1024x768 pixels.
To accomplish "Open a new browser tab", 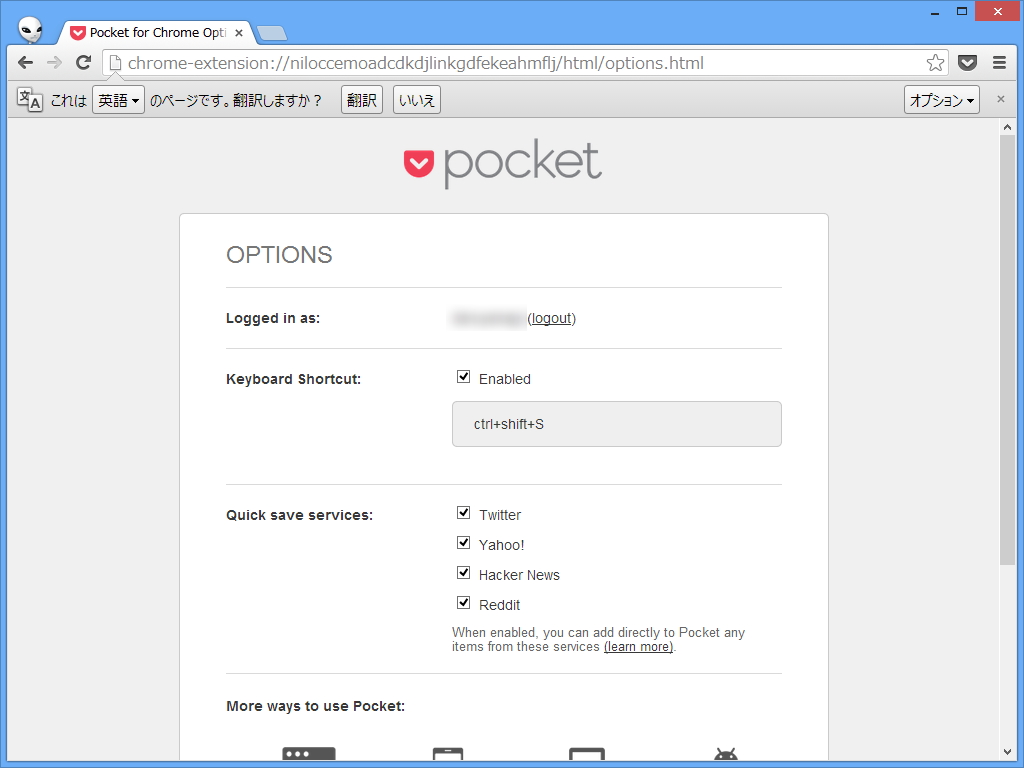I will tap(272, 33).
